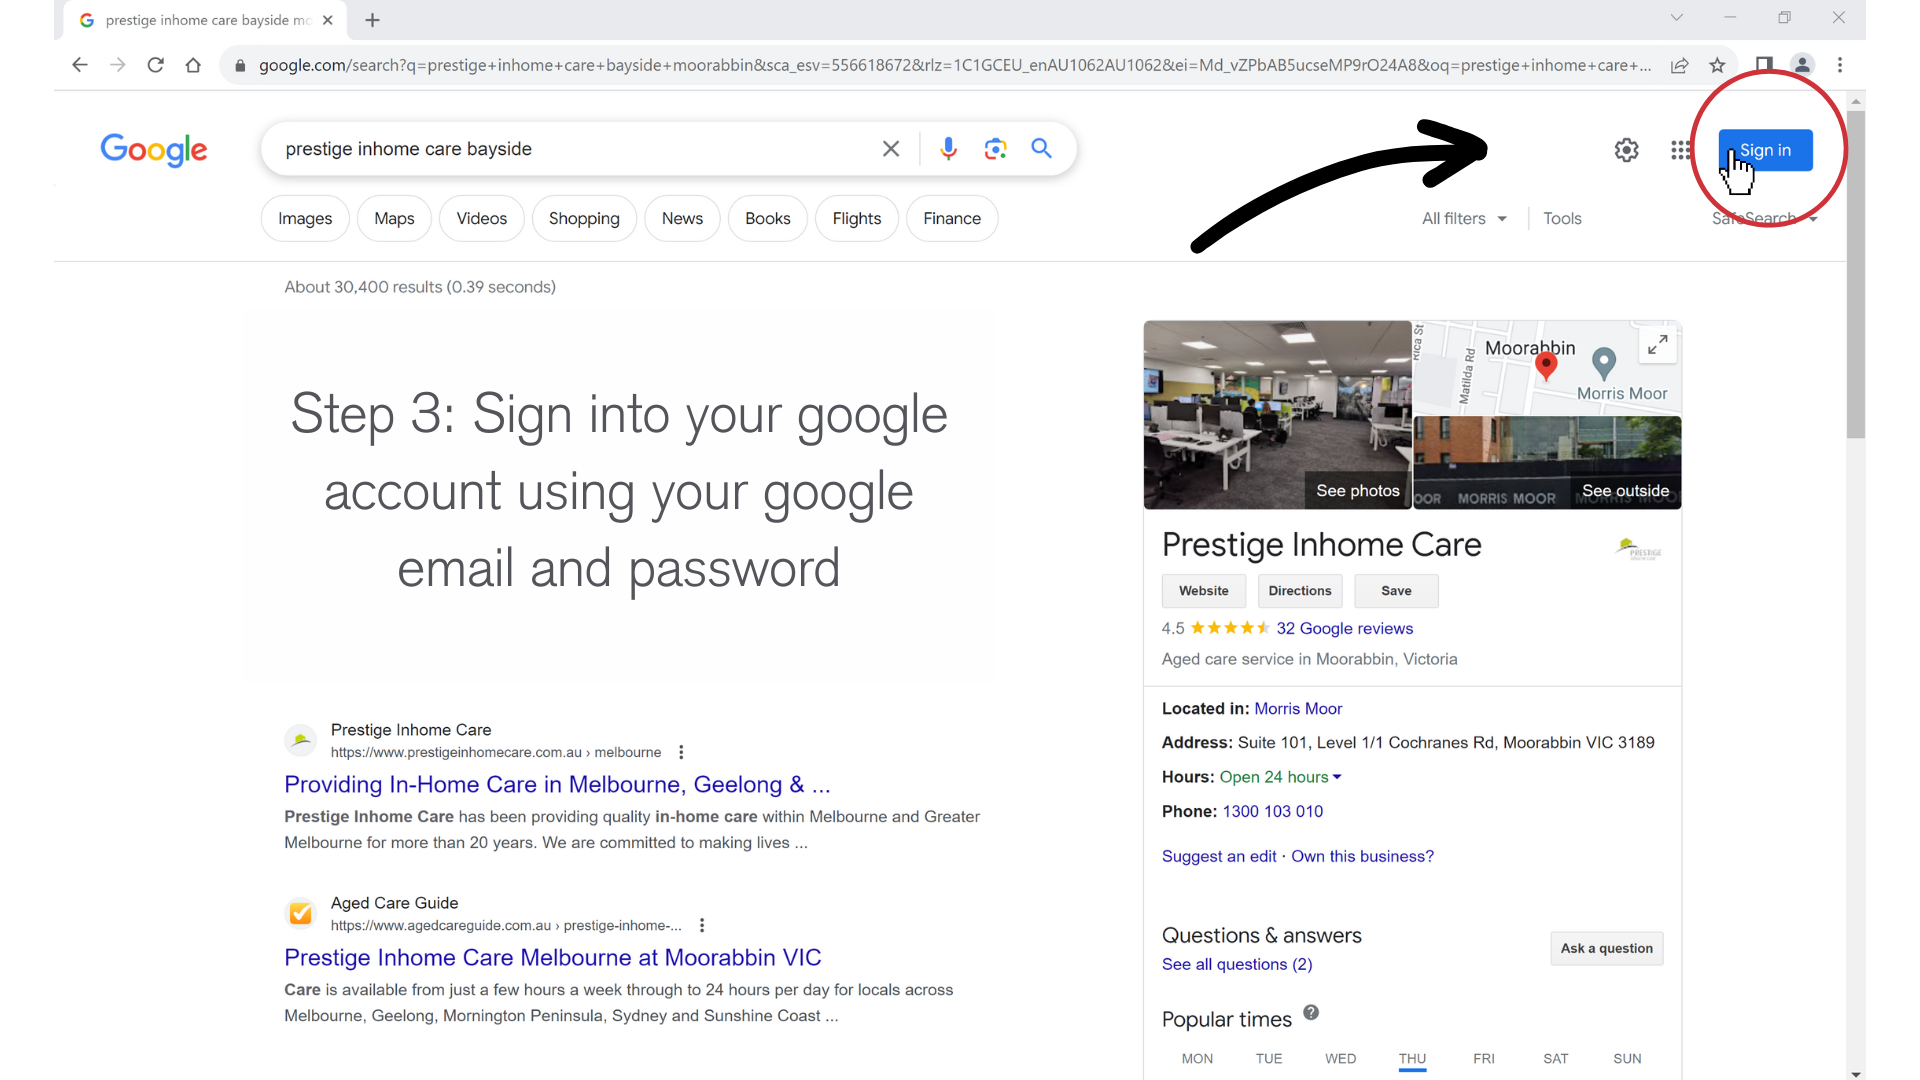Open See all questions (2) link

pos(1237,964)
